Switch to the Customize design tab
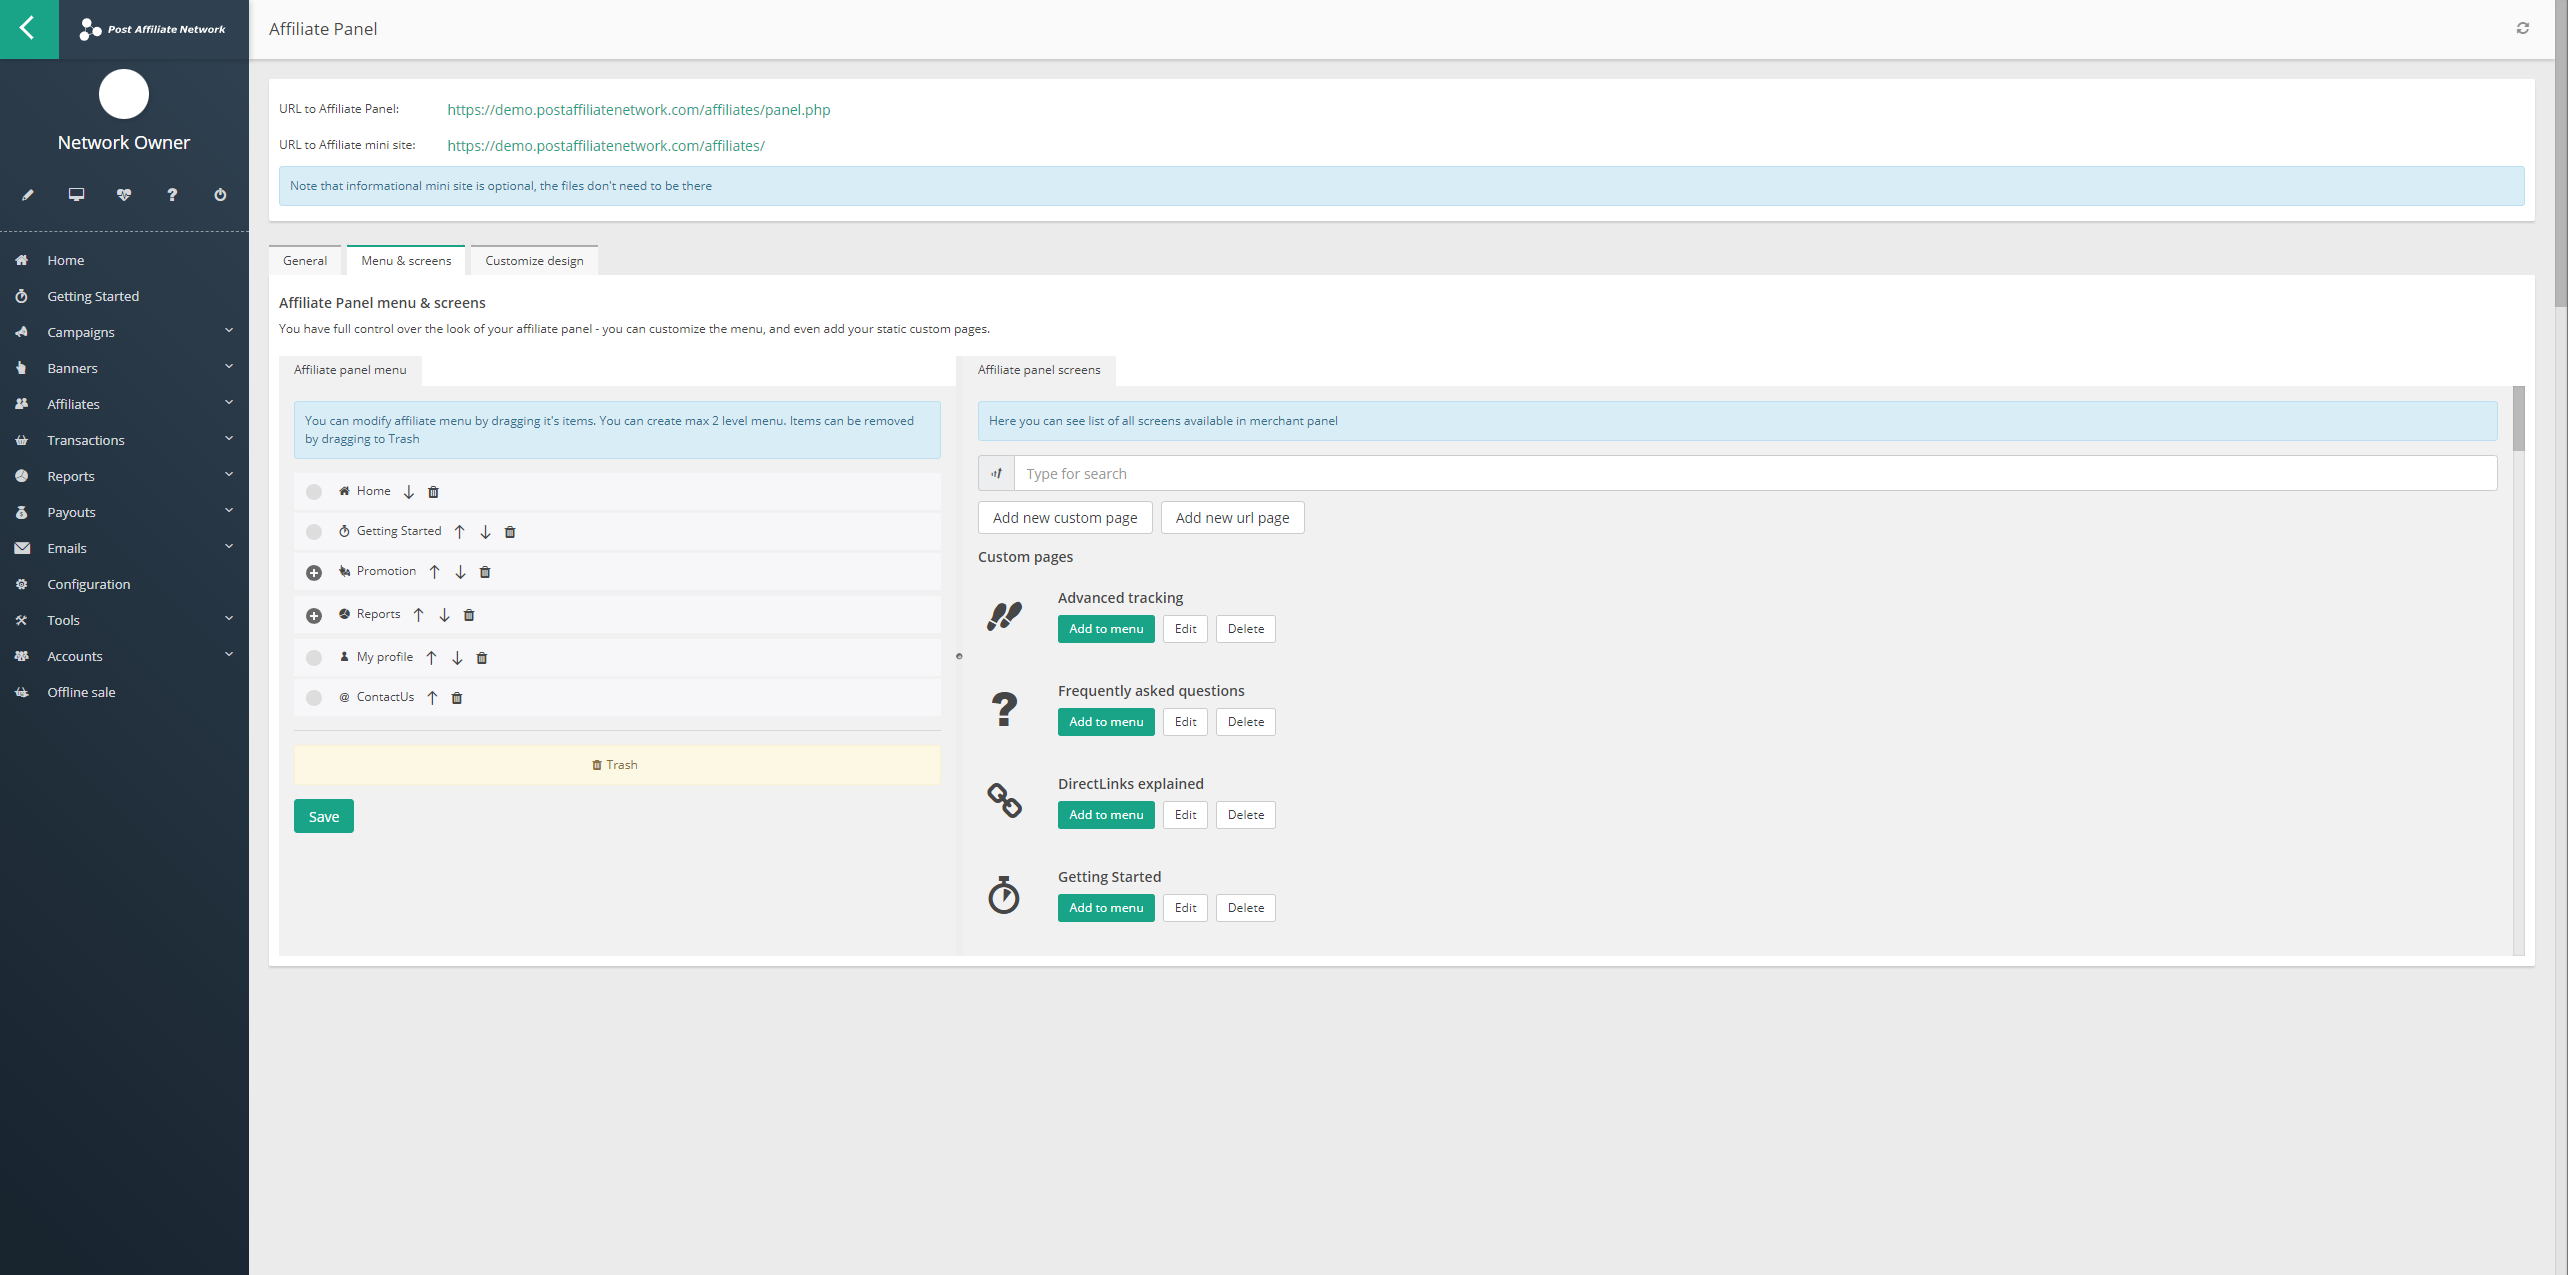 pos(534,260)
